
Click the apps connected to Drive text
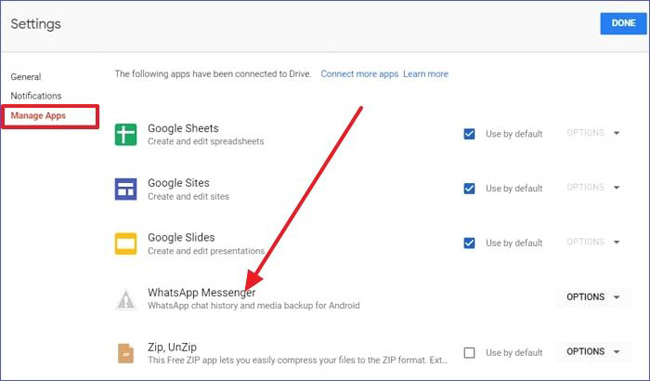coord(213,74)
